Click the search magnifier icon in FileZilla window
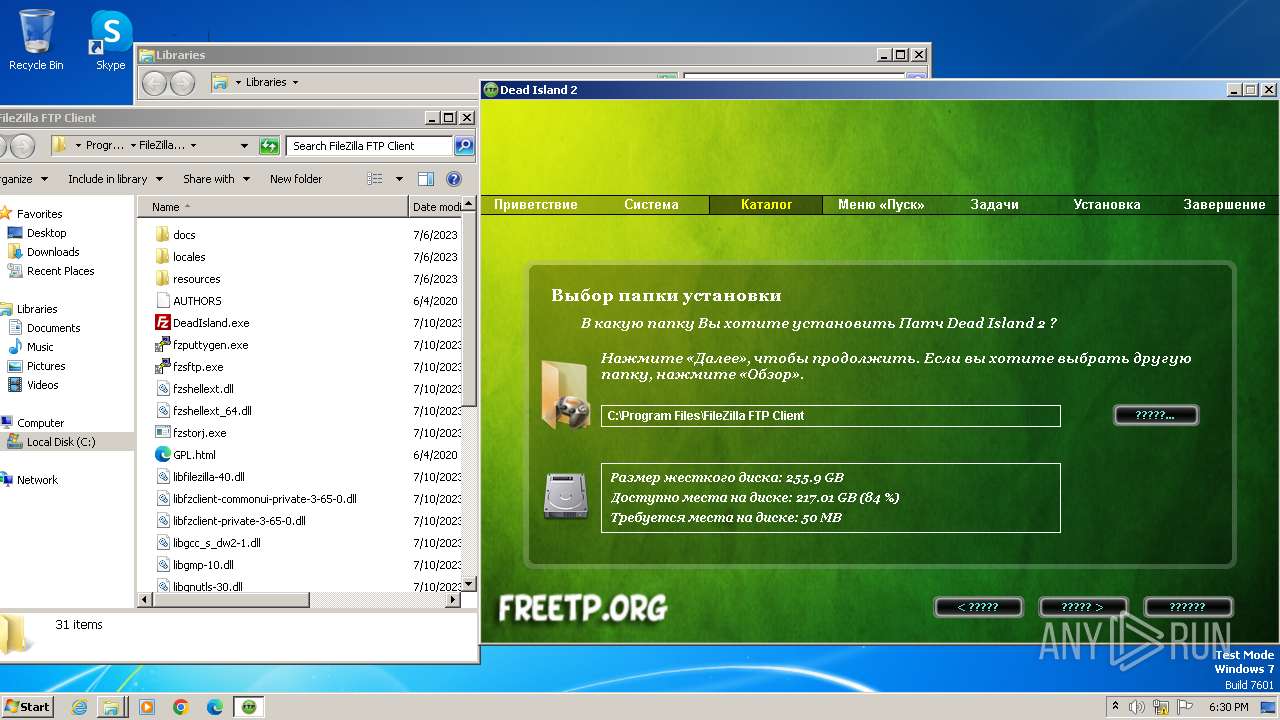The height and width of the screenshot is (720, 1280). point(464,146)
